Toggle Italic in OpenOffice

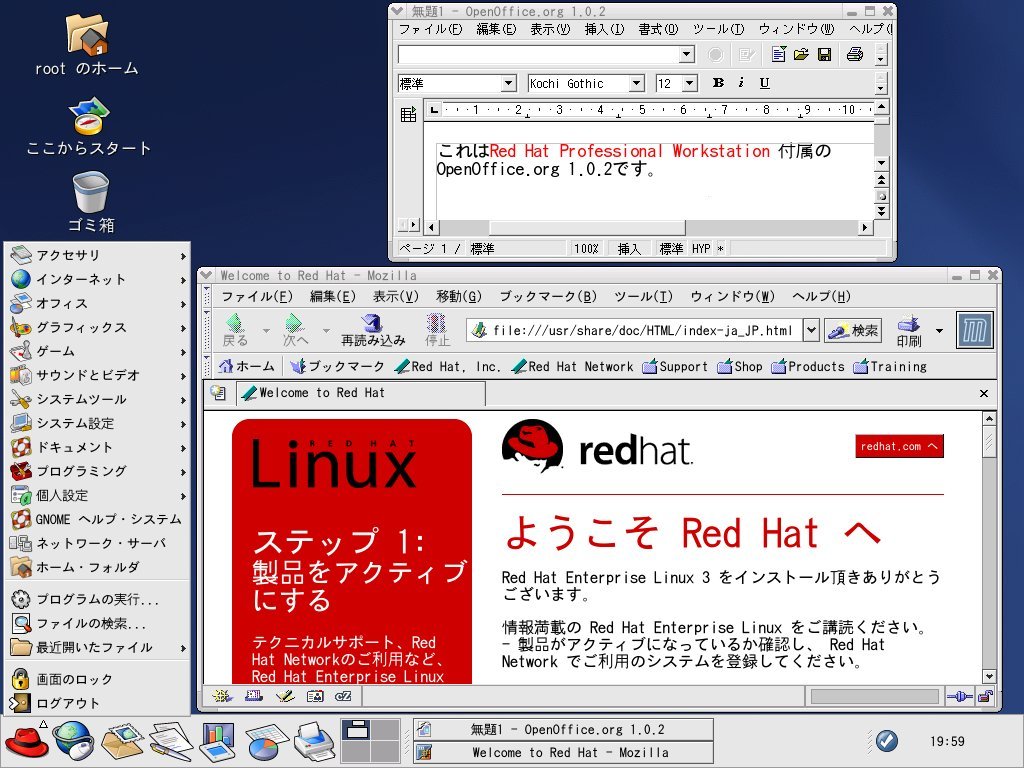[x=741, y=83]
